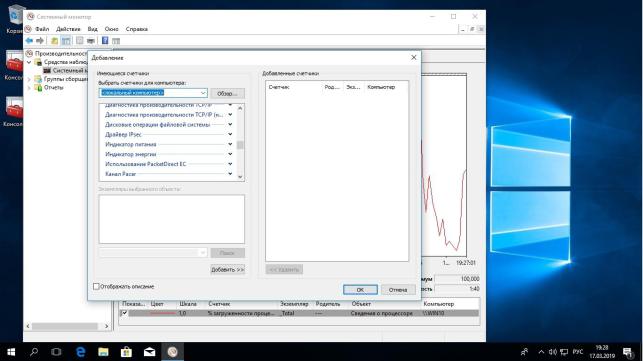Expand the Отчеты tree node

pos(29,87)
